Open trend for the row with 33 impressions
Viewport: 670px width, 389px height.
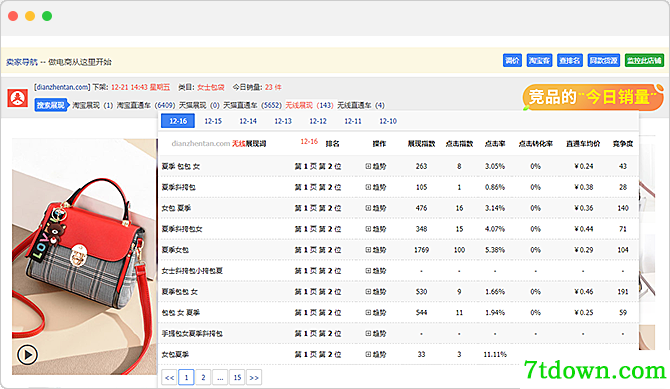pos(376,354)
